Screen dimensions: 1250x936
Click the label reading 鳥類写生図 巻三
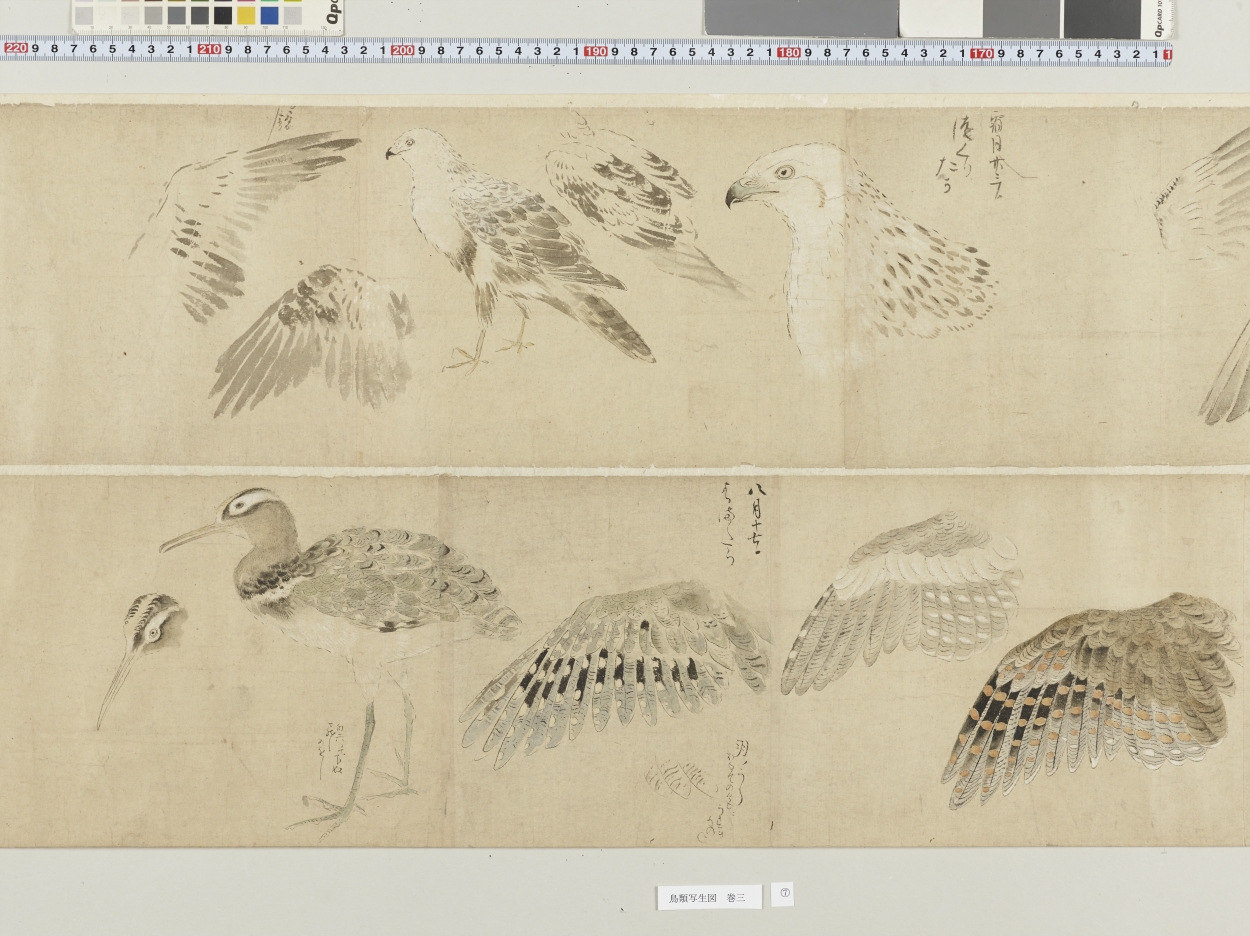click(x=709, y=898)
